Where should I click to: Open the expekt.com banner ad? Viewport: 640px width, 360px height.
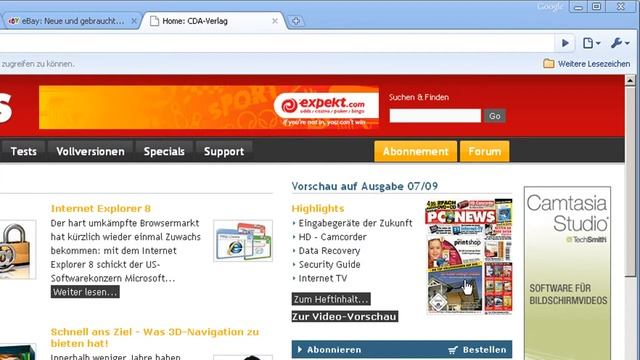(x=209, y=107)
